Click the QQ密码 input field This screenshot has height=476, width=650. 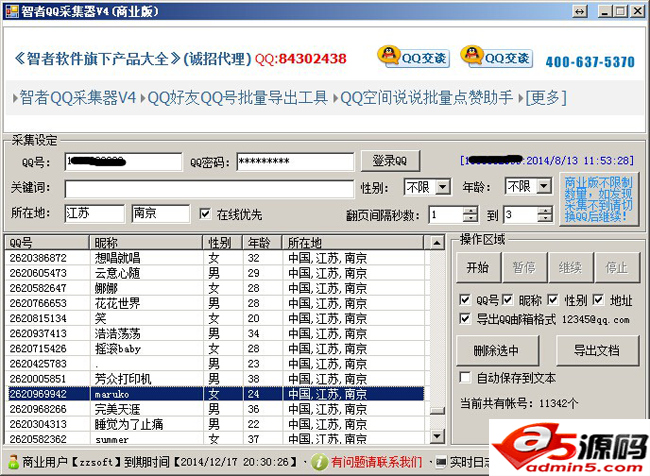pos(295,161)
